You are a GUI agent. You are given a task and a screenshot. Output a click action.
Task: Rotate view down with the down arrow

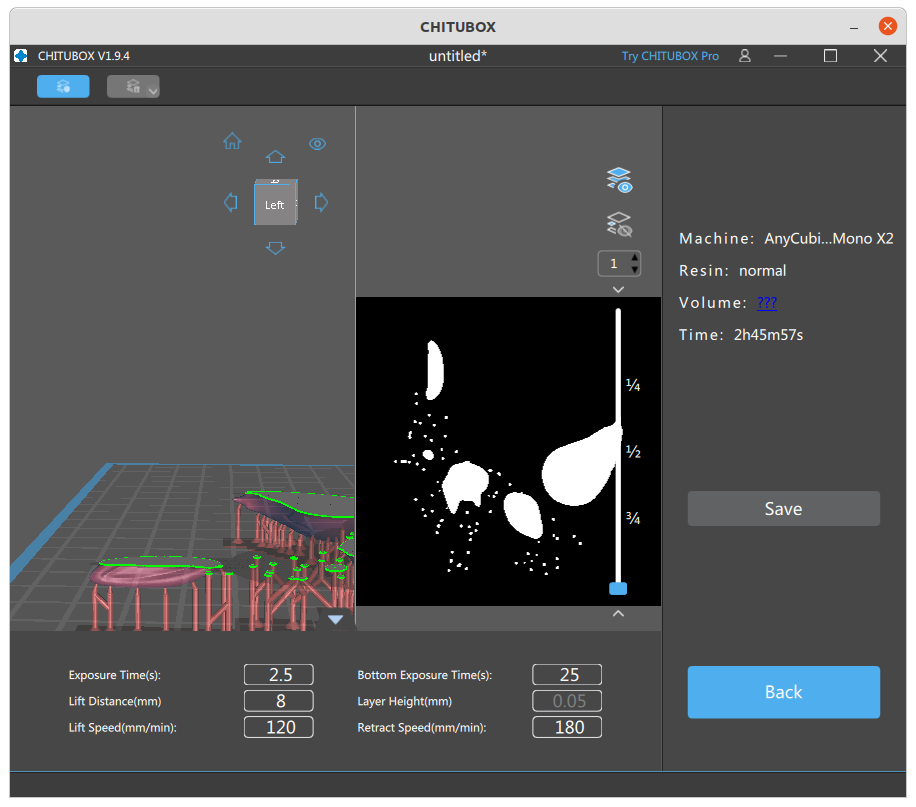(275, 248)
